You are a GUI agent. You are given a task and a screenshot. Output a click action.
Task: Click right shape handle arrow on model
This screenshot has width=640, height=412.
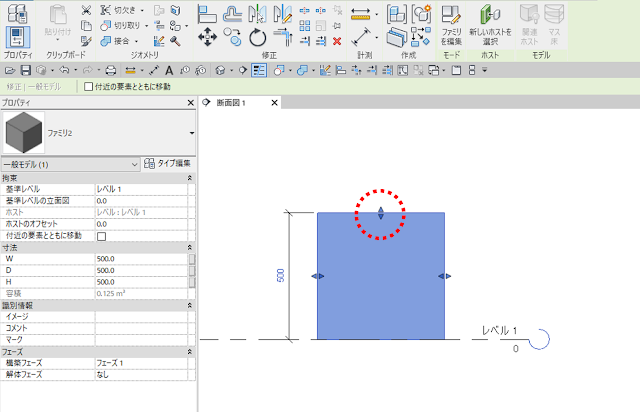[x=445, y=276]
